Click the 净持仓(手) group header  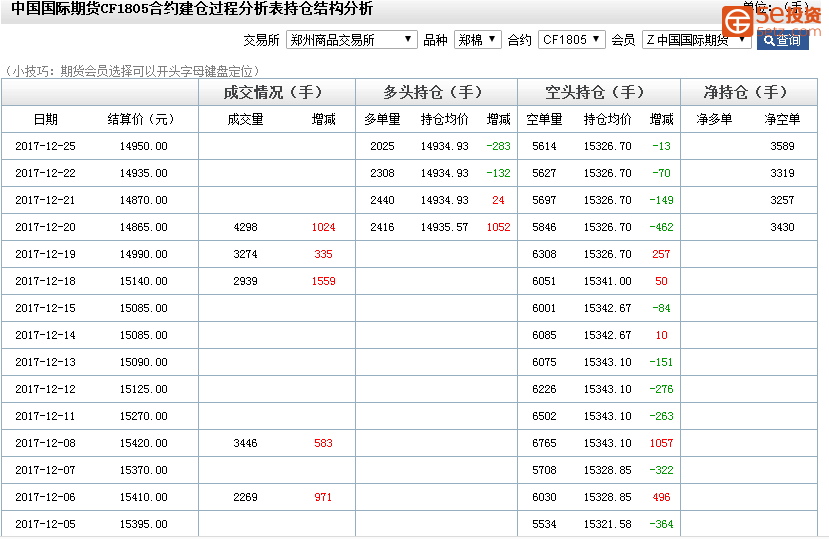click(x=749, y=93)
